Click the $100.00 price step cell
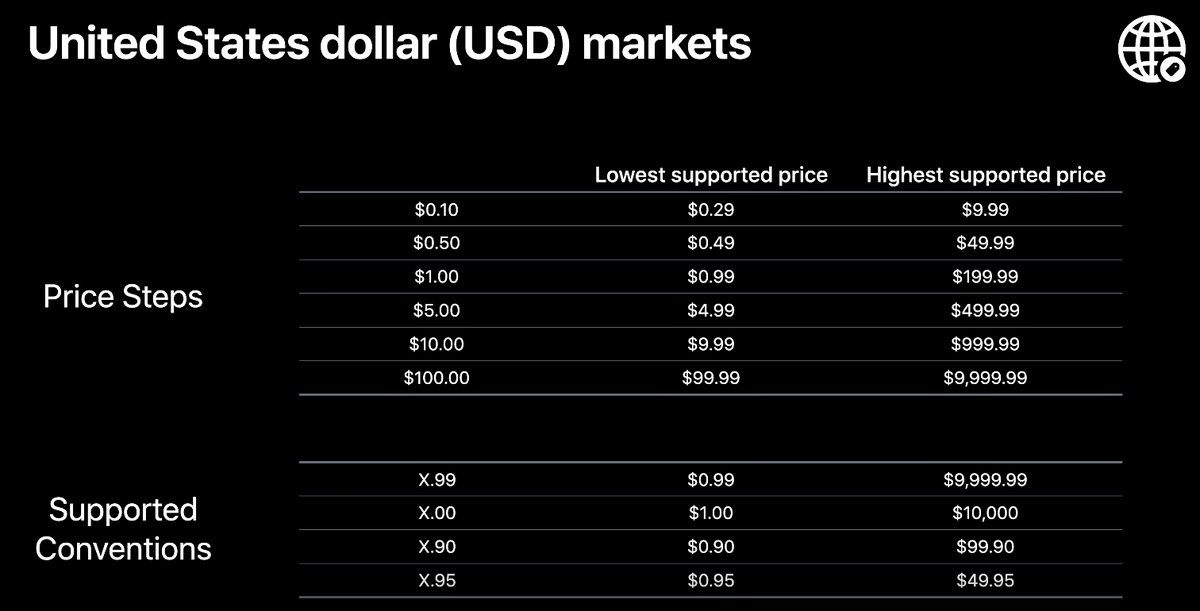The width and height of the screenshot is (1200, 611). (x=437, y=378)
